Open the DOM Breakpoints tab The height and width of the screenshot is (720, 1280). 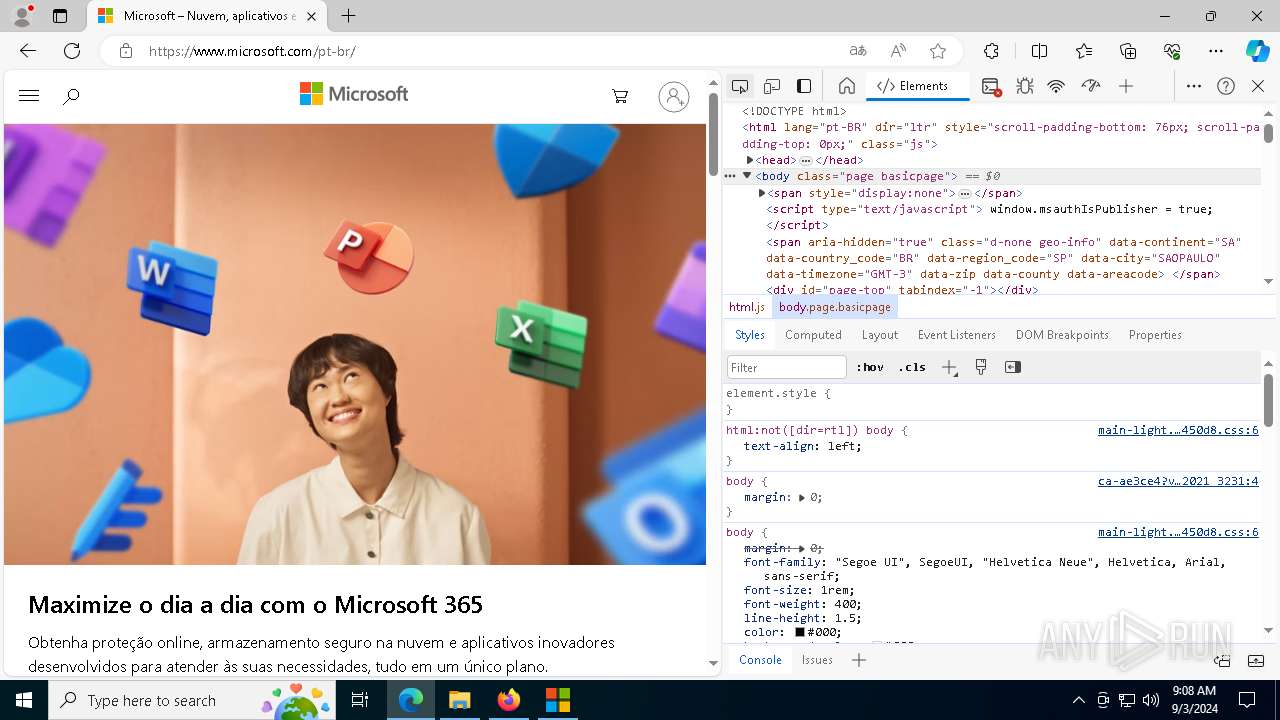(1062, 335)
